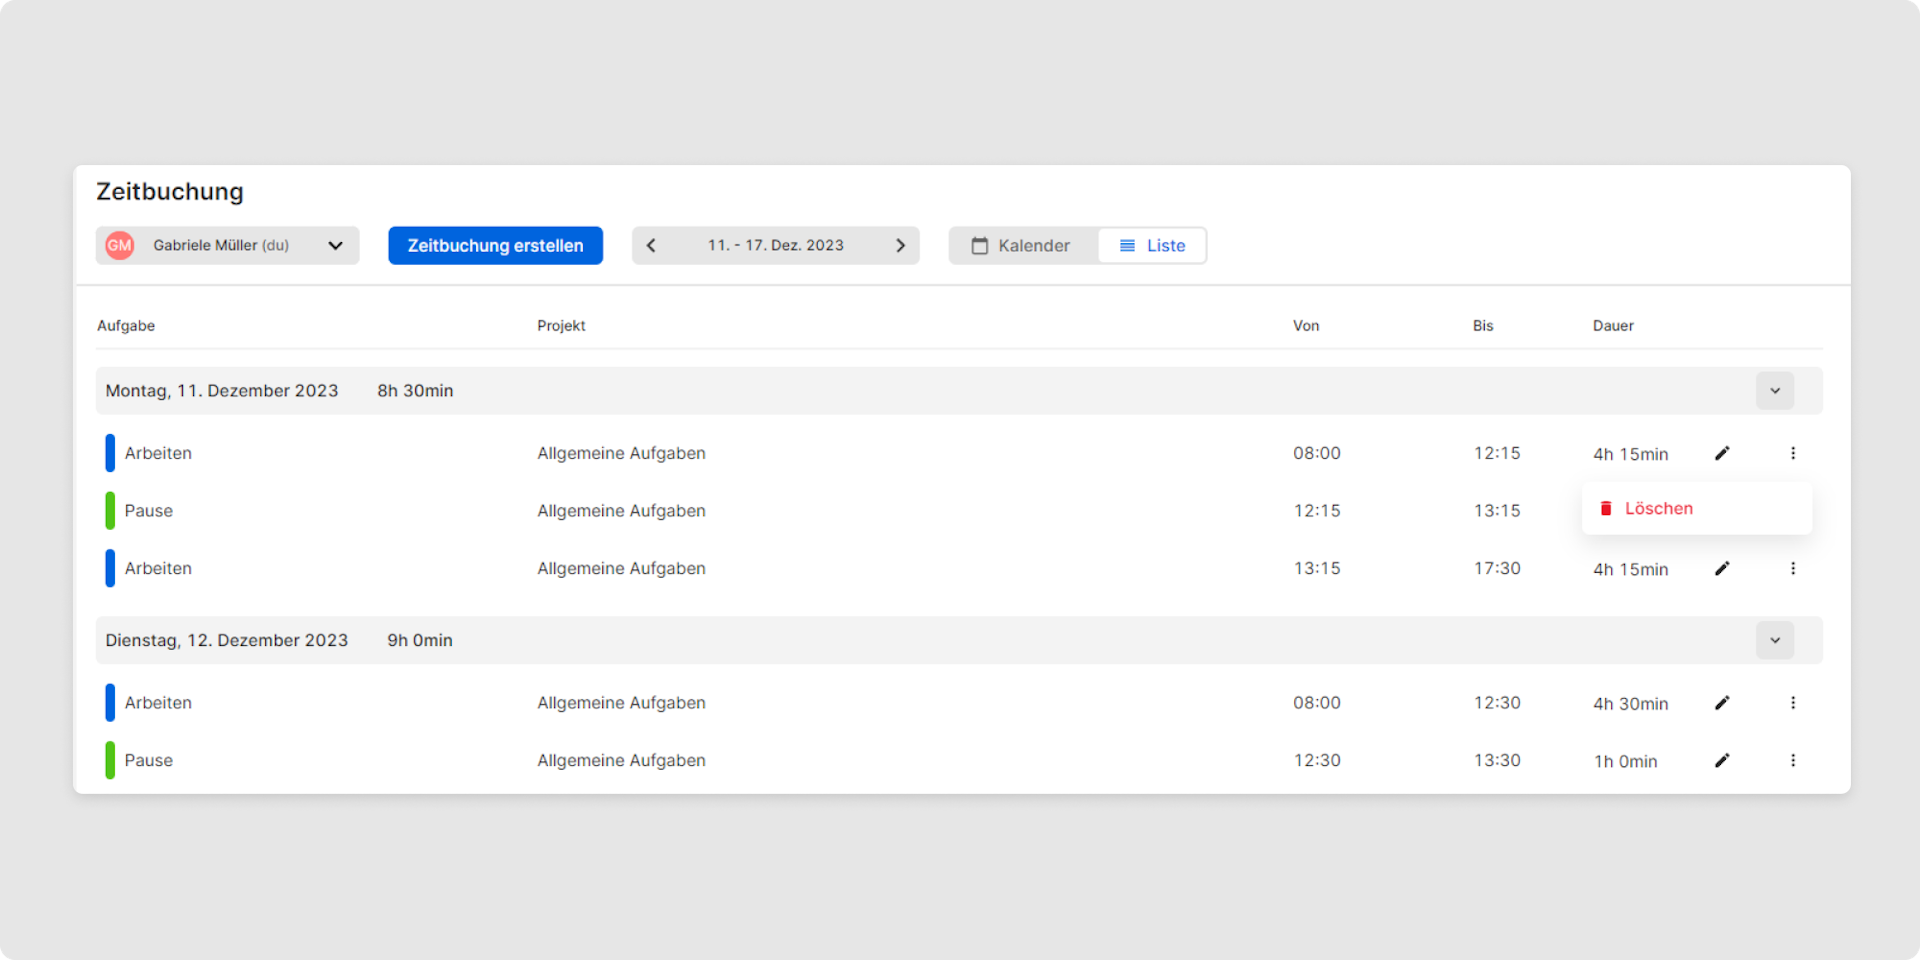
Task: Click the Zeitbuchung page title
Action: pos(170,191)
